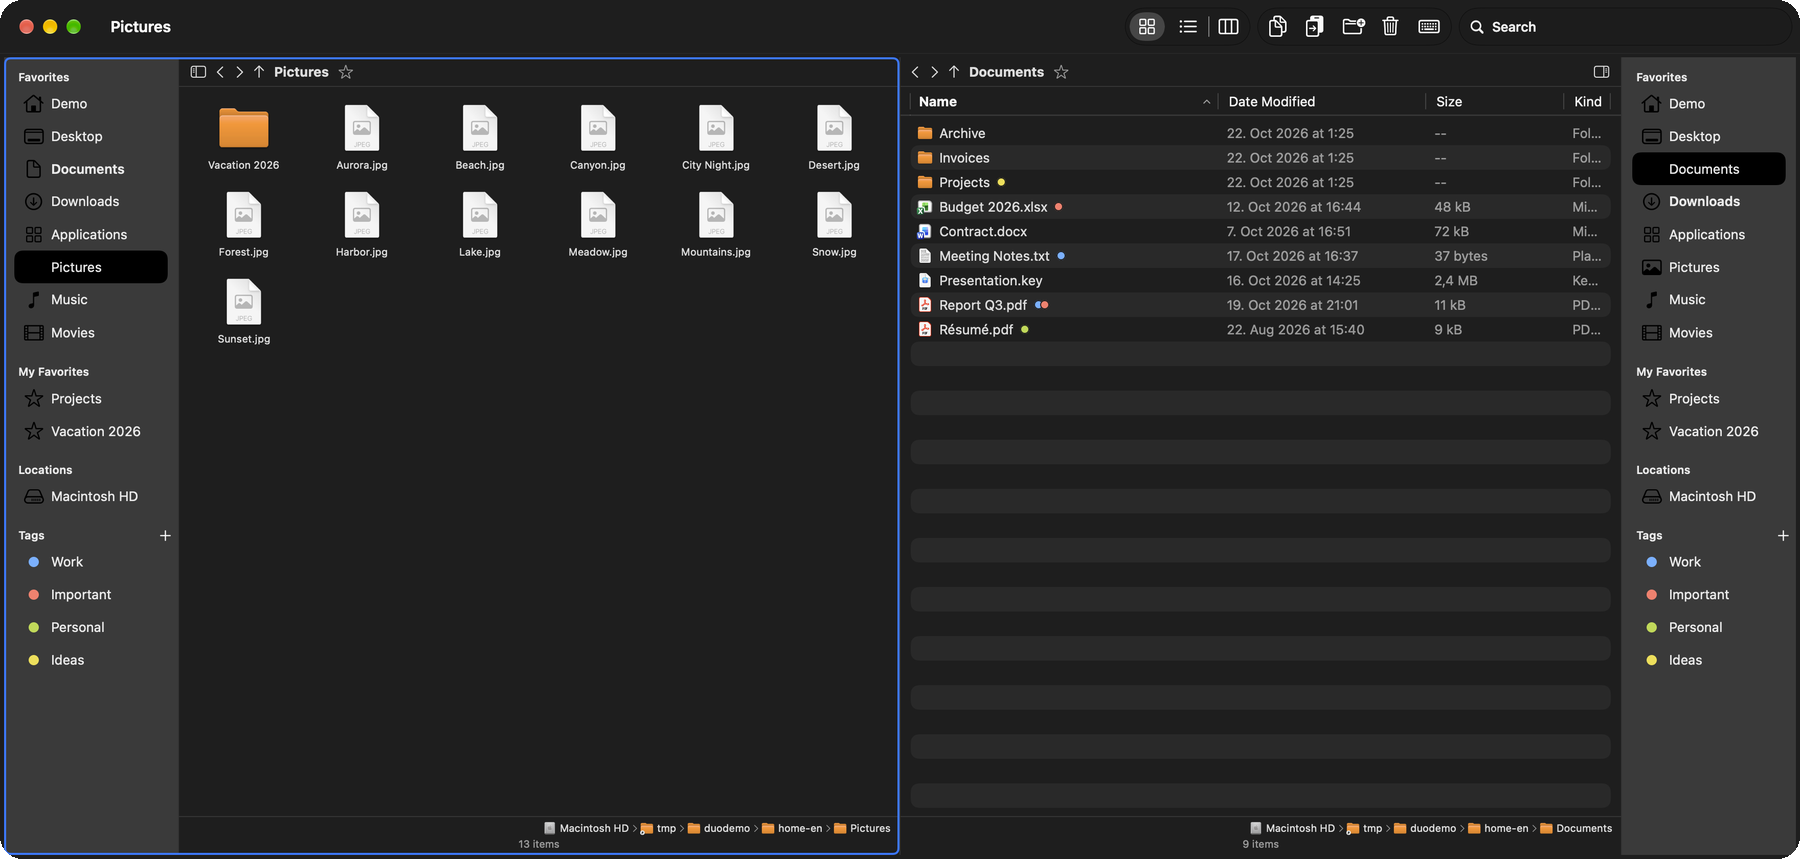Switch to column view in toolbar
This screenshot has width=1800, height=859.
coord(1228,27)
